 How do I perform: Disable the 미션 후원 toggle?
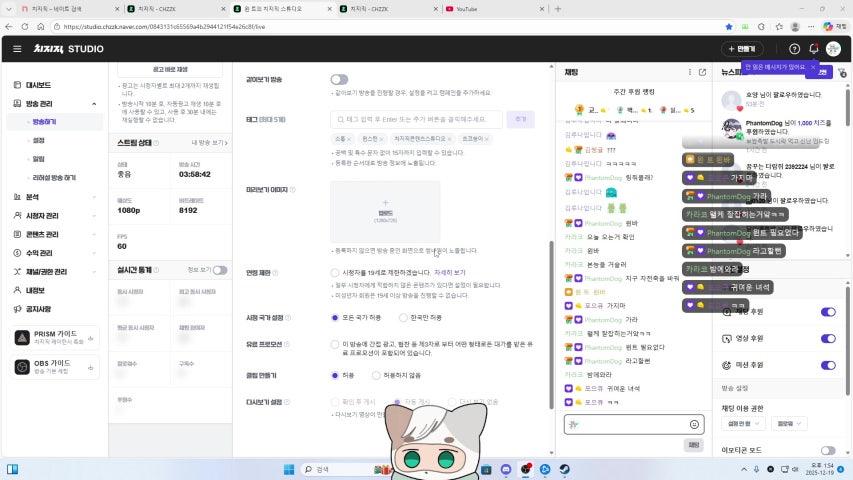[x=828, y=365]
